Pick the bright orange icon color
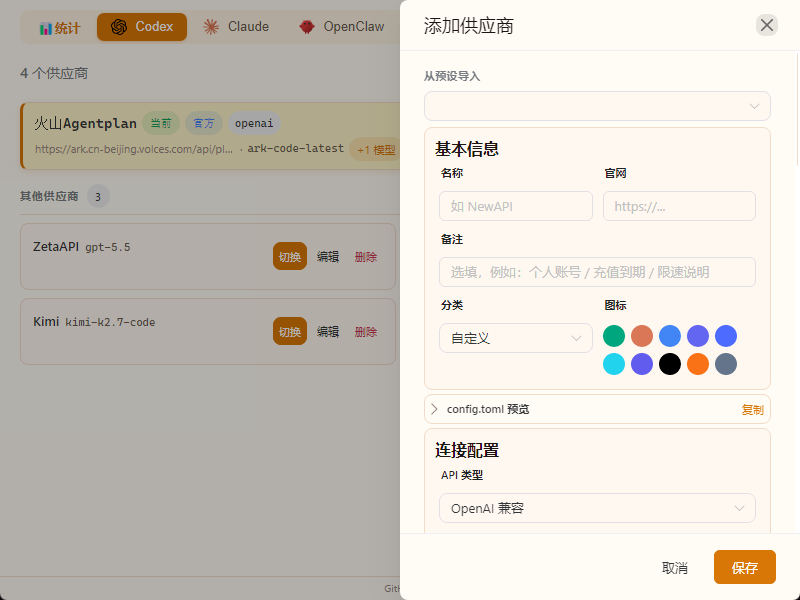Screen dimensions: 800x600 (x=698, y=364)
